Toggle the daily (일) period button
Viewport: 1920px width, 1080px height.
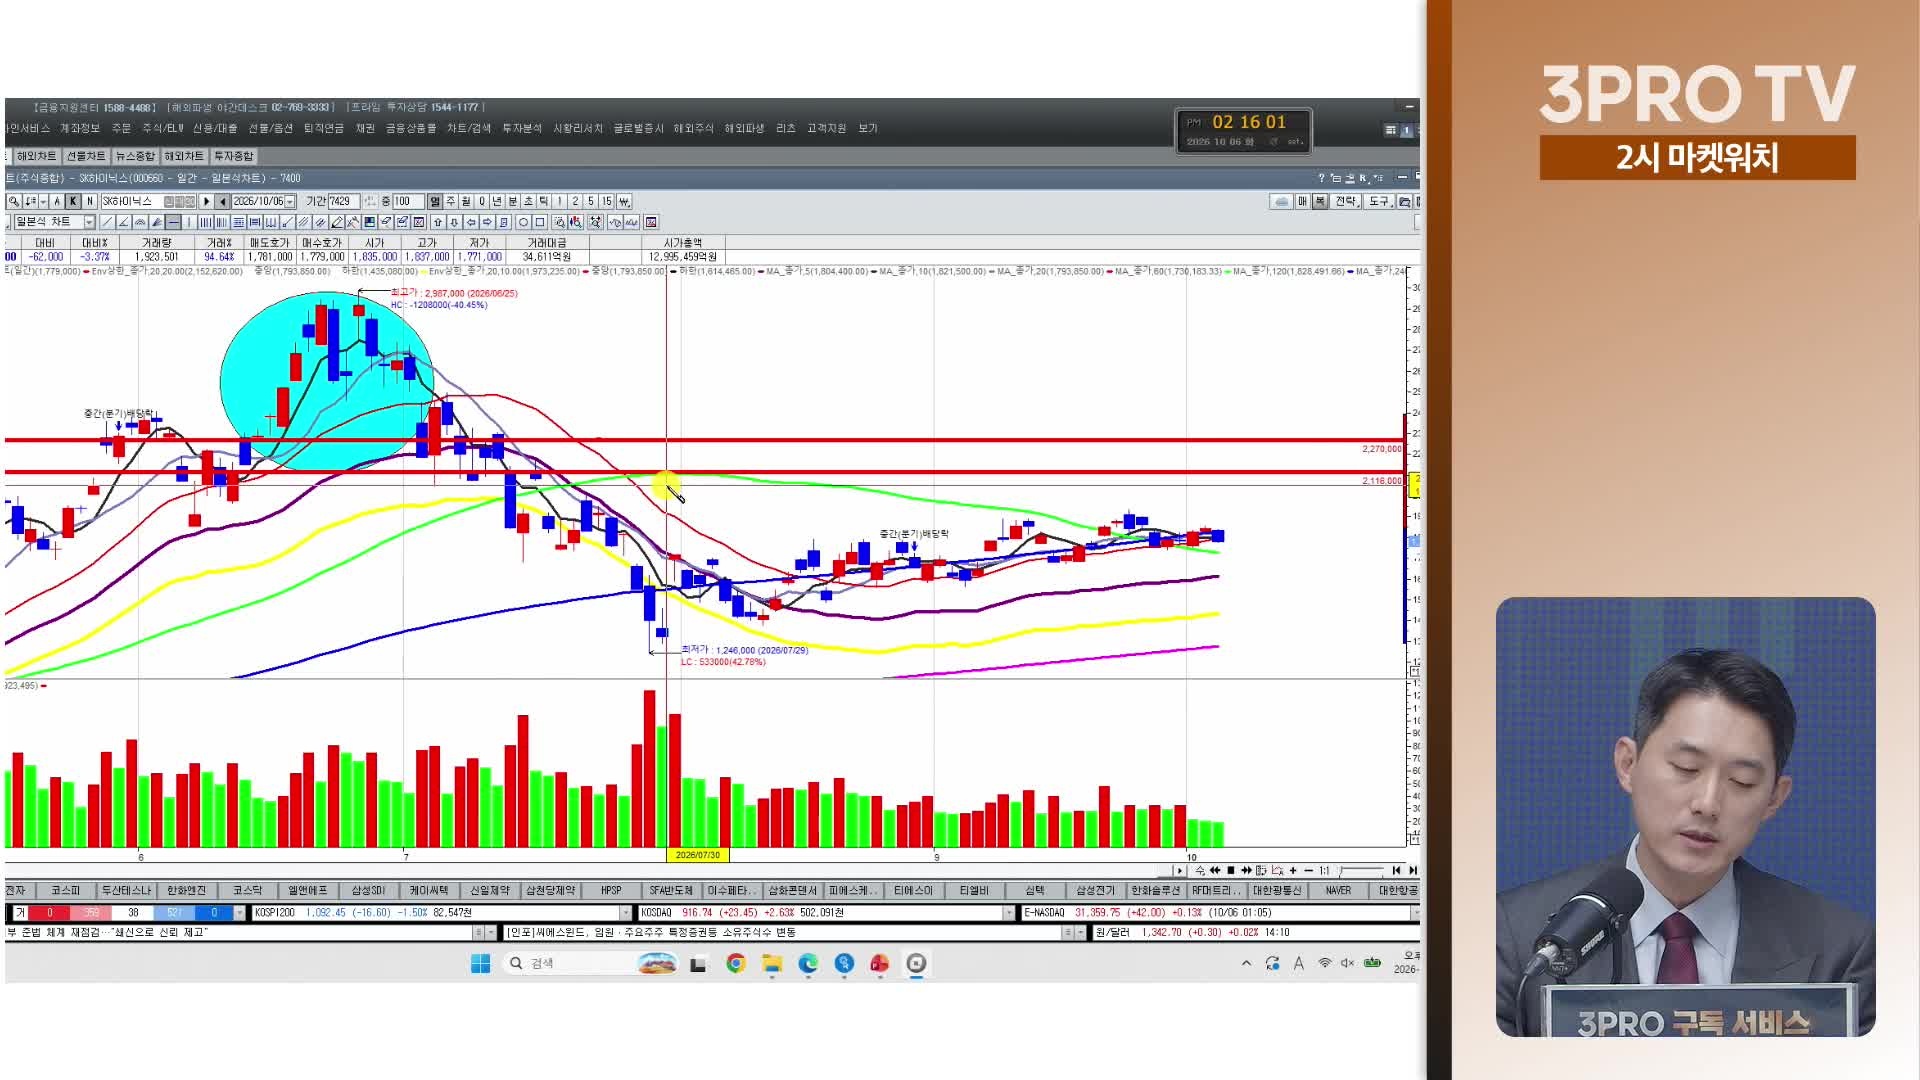point(435,201)
